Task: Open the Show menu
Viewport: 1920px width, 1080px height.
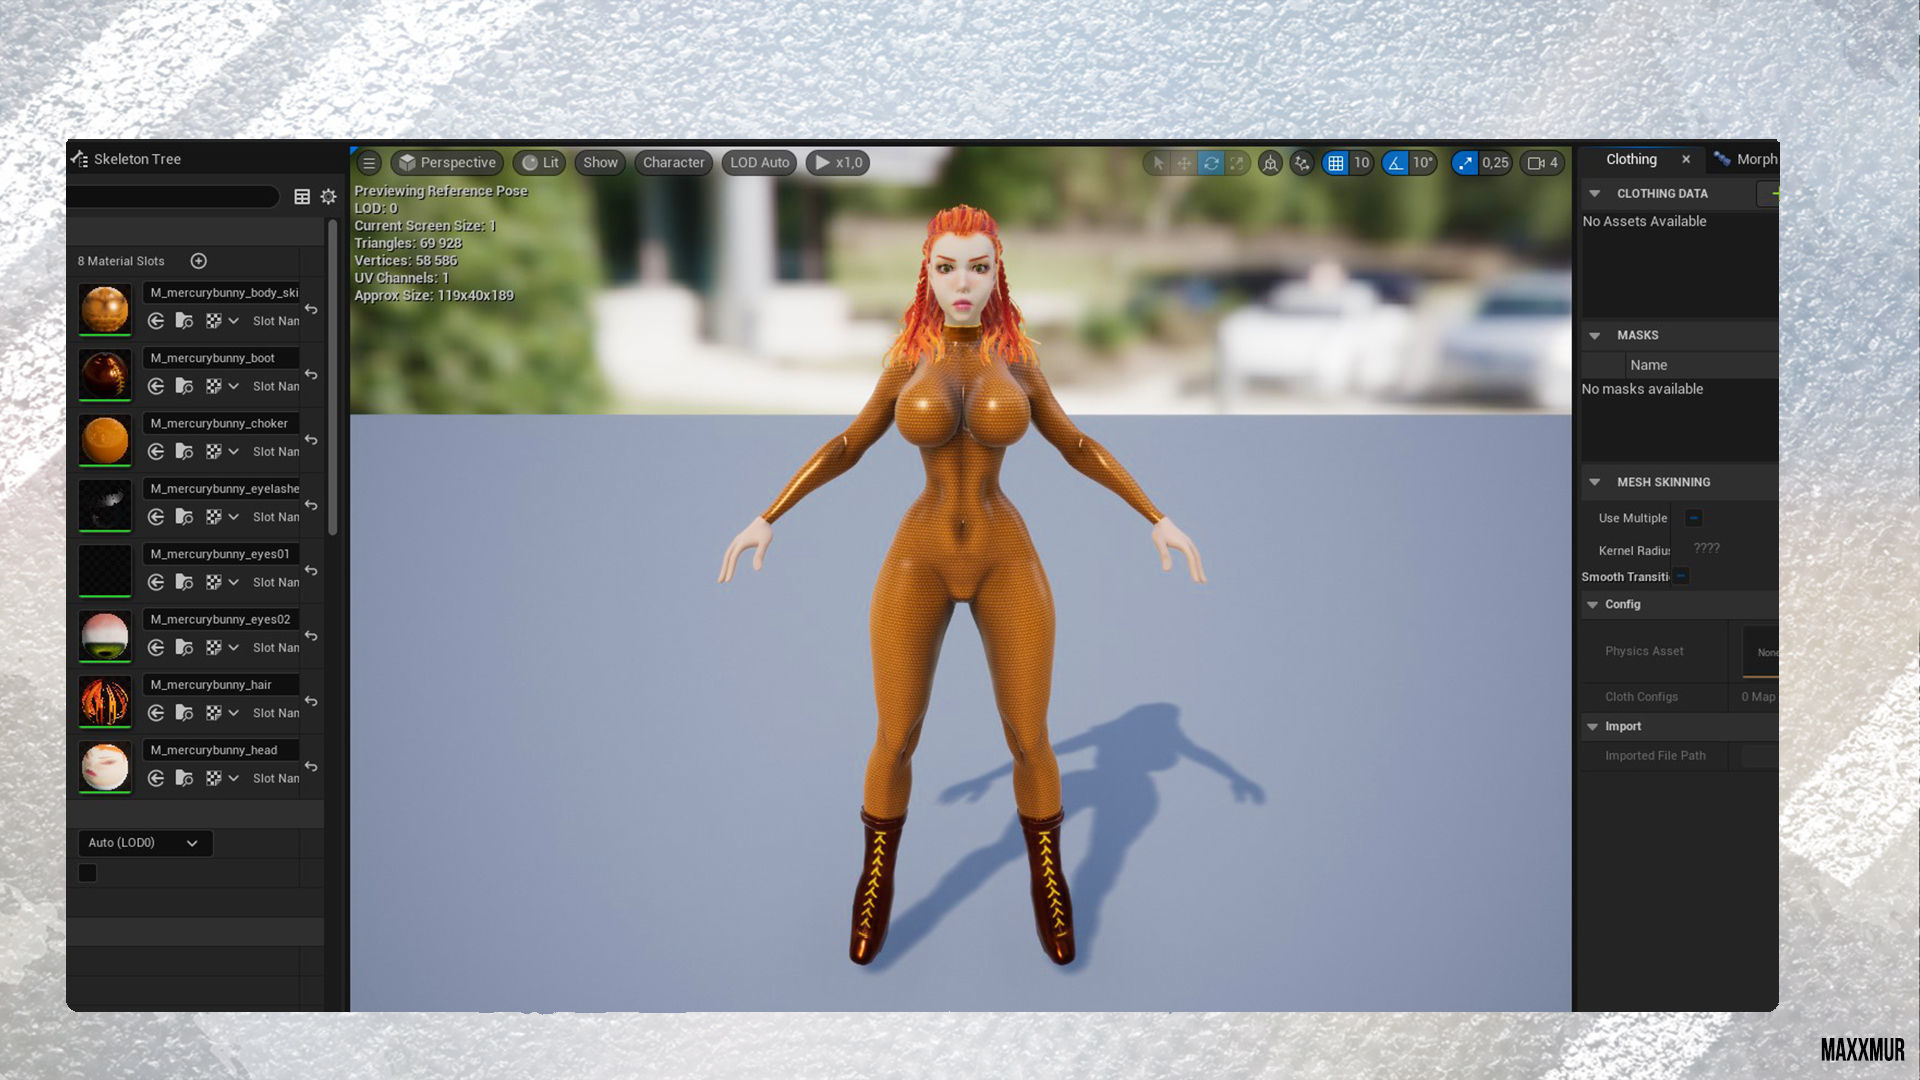Action: tap(600, 163)
